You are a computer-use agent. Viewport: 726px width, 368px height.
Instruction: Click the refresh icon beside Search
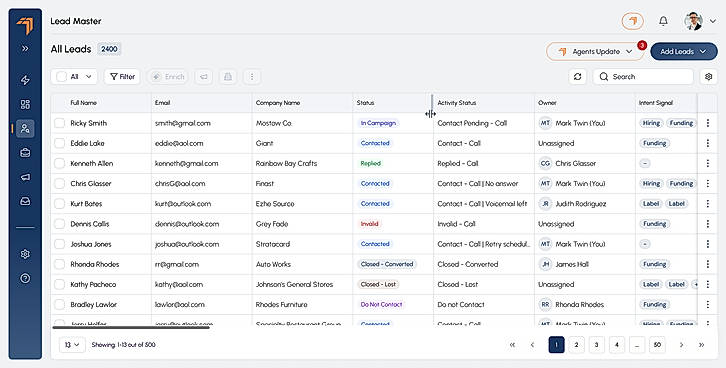point(577,77)
